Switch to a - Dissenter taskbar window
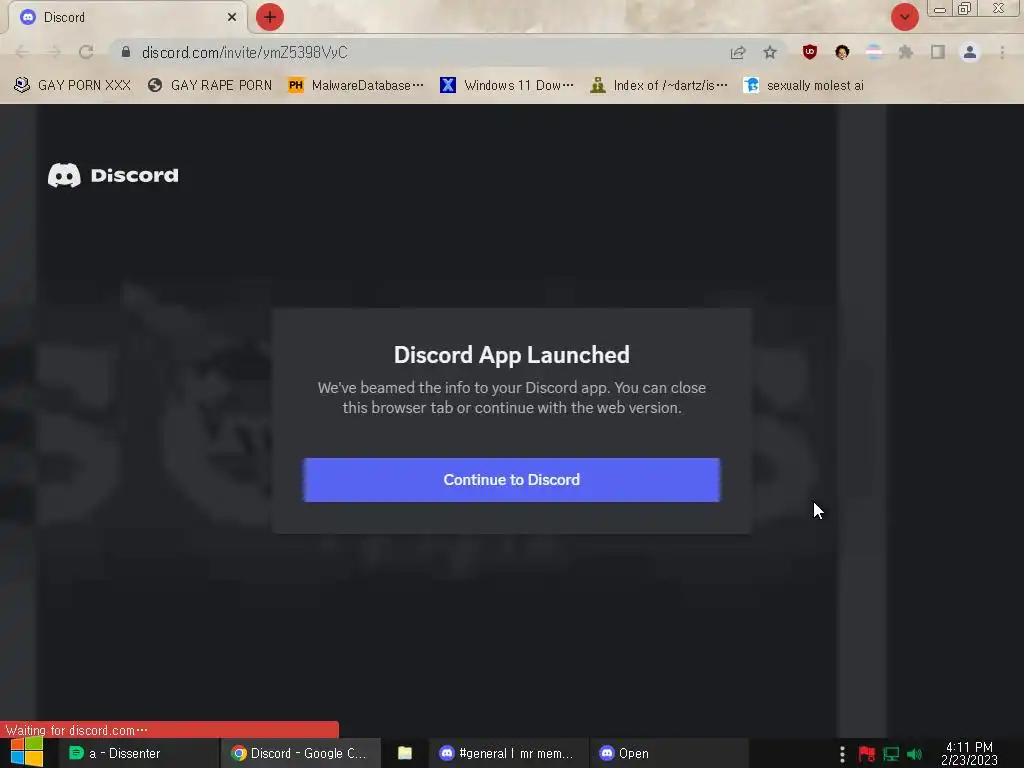Viewport: 1024px width, 768px height. click(x=138, y=754)
